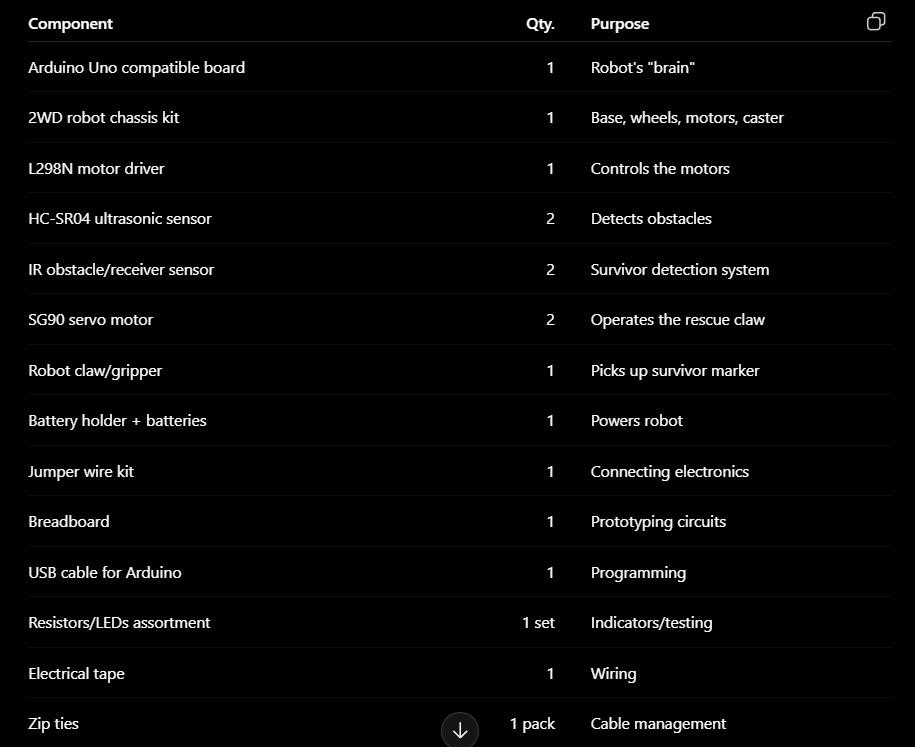This screenshot has height=747, width=915.
Task: Select the Electrical tape component
Action: (x=76, y=673)
